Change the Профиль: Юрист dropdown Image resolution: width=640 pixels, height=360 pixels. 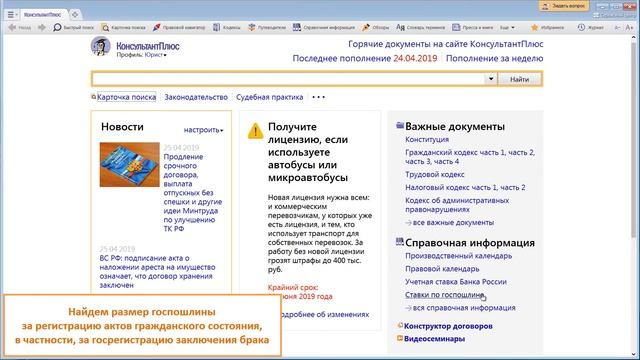click(x=142, y=55)
